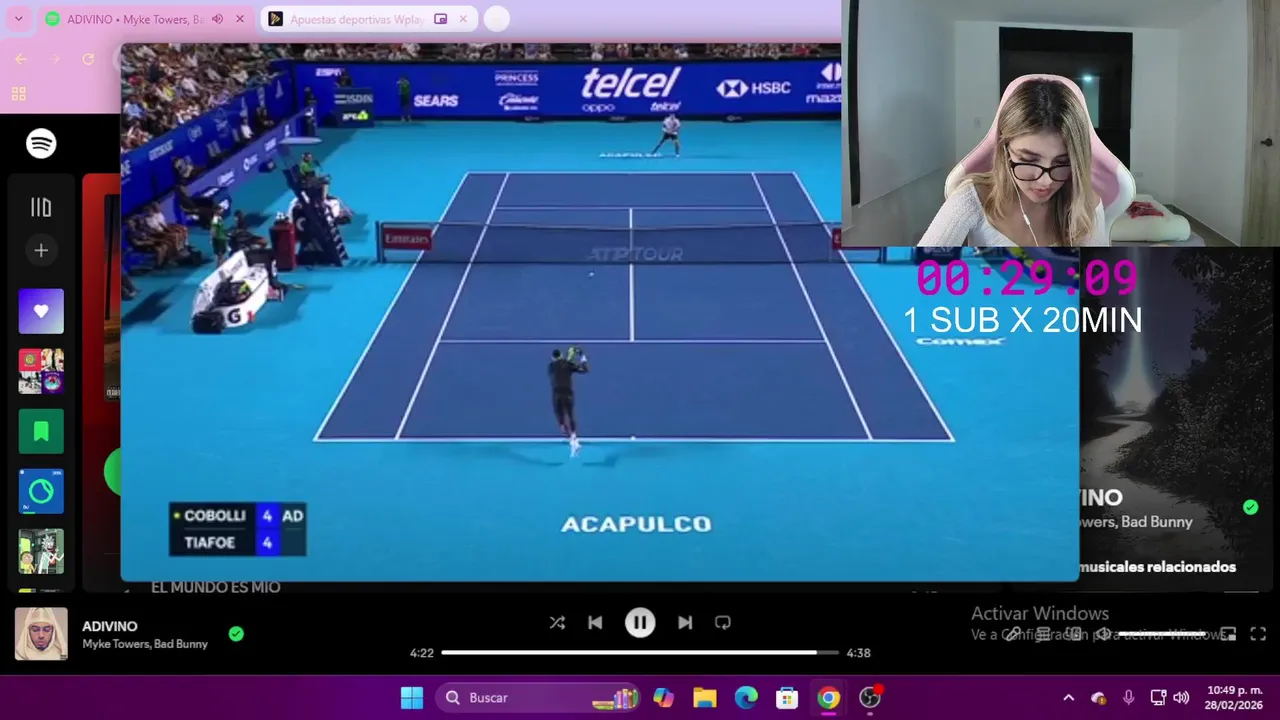Open the collage cover playlist below Liked Songs
The image size is (1280, 720).
tap(41, 371)
